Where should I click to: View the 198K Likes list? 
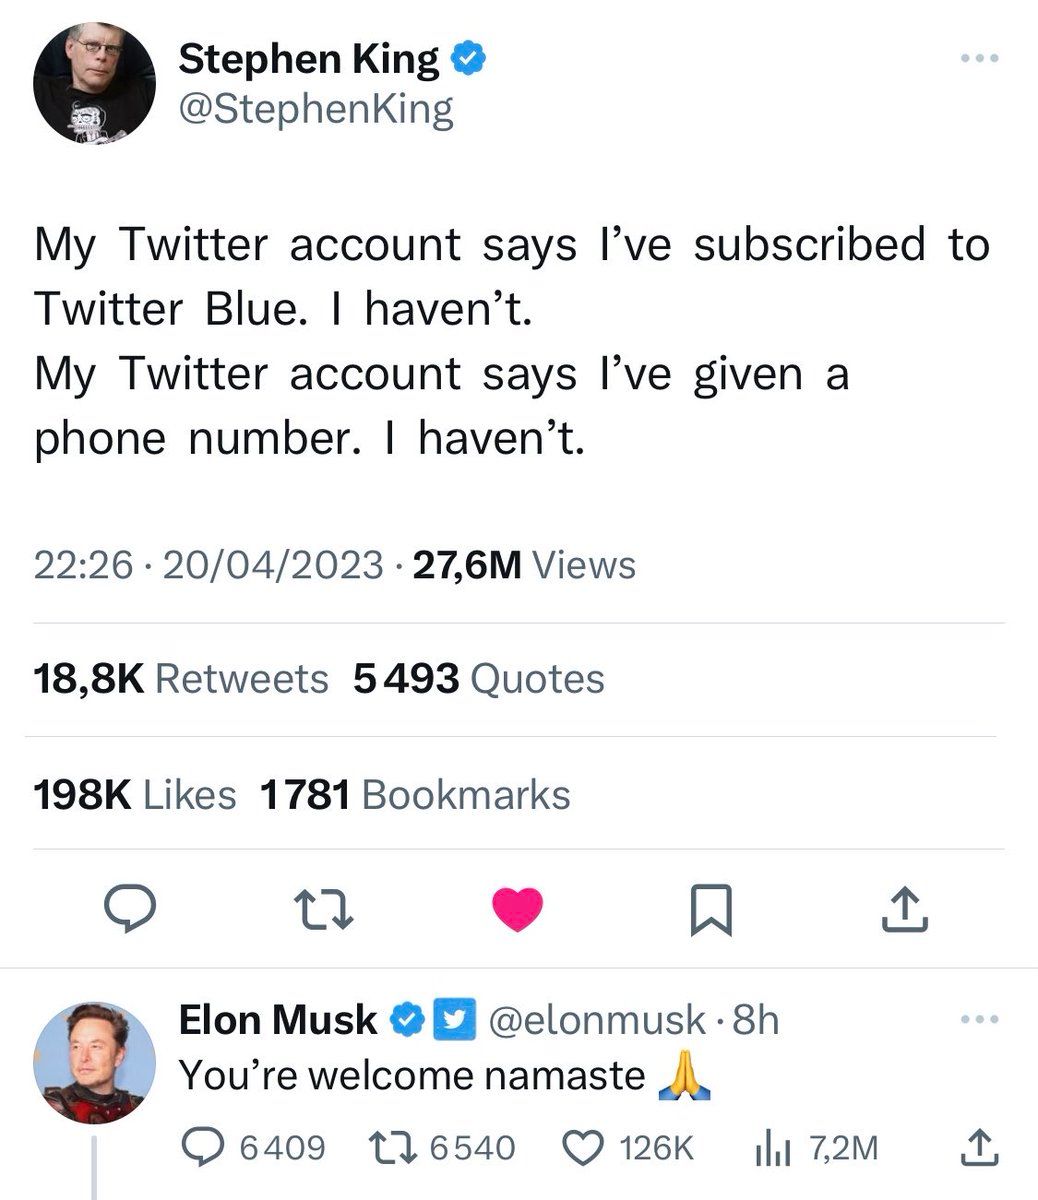135,796
